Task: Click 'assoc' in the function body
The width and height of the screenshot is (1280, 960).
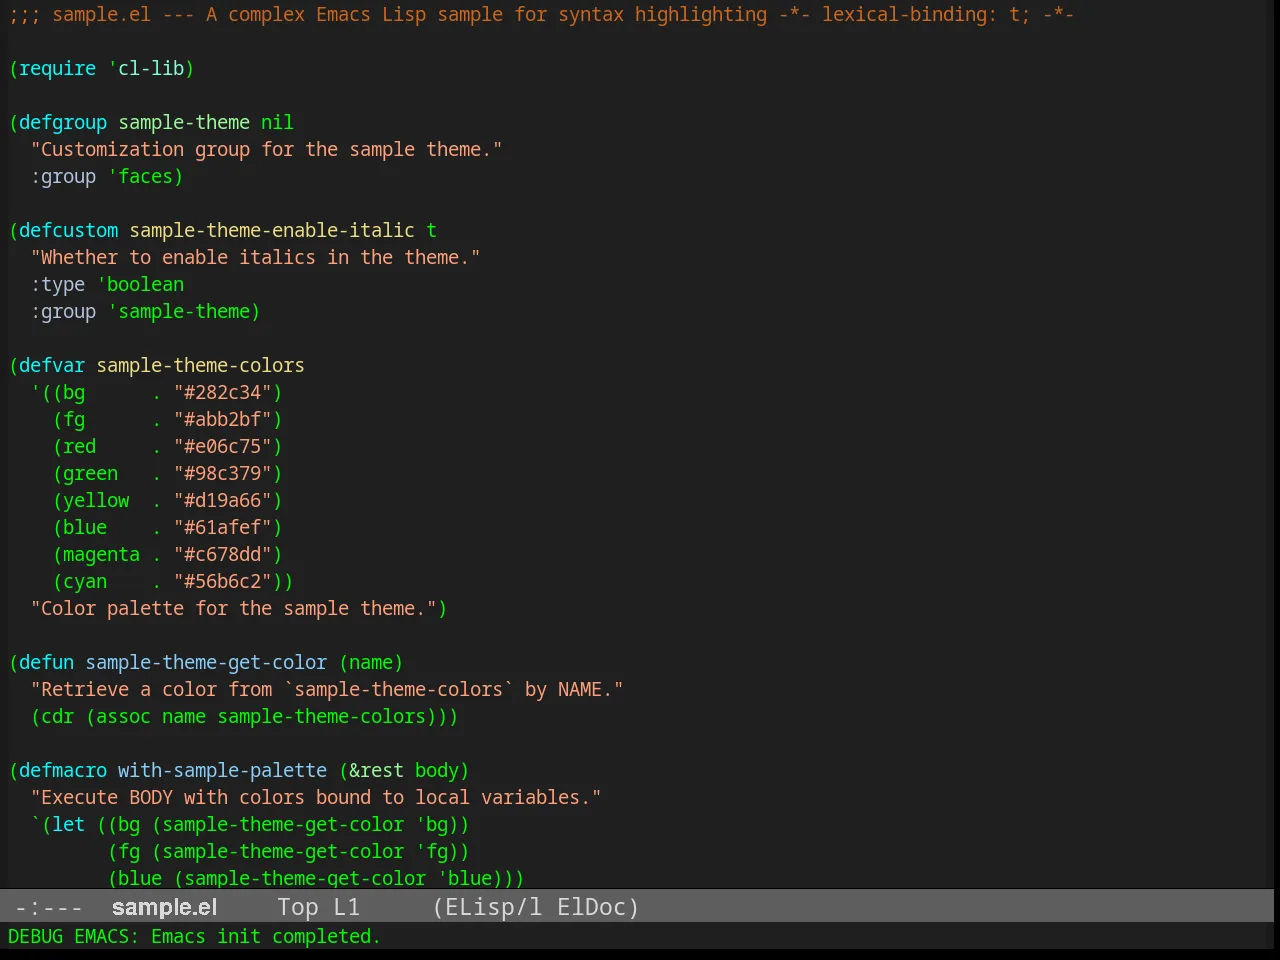Action: tap(124, 716)
